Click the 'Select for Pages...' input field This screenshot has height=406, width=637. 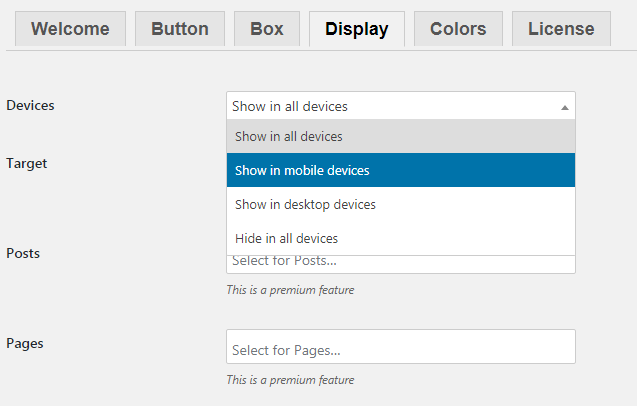coord(401,347)
